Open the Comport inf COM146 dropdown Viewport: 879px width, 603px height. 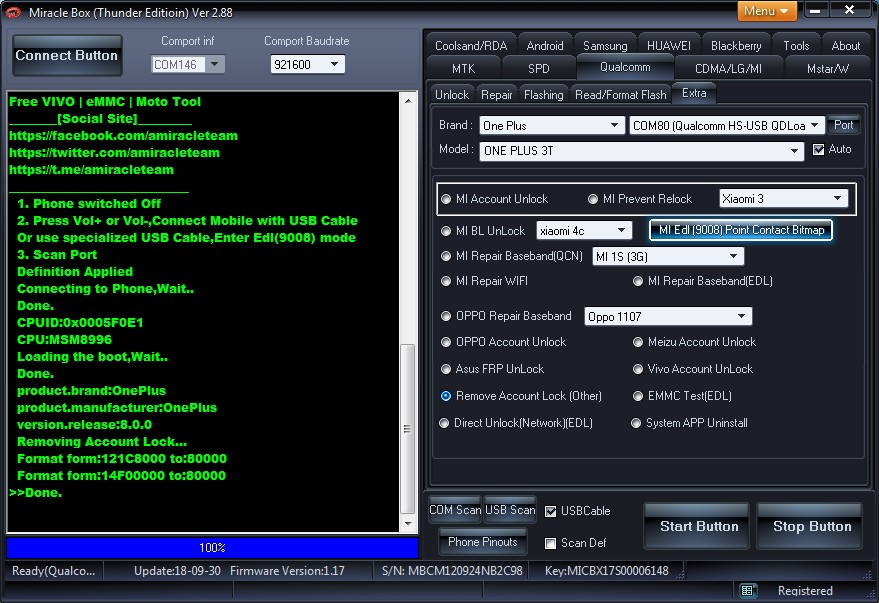pyautogui.click(x=187, y=64)
